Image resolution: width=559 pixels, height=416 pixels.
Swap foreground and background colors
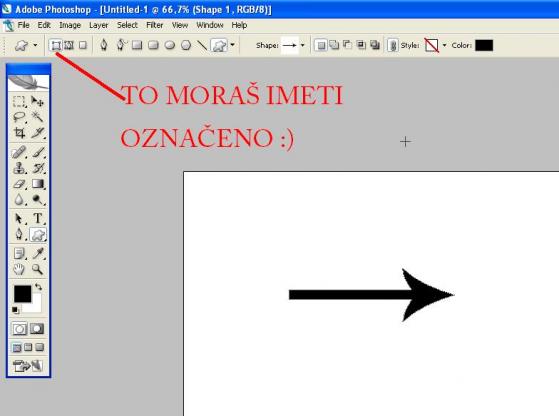(38, 287)
